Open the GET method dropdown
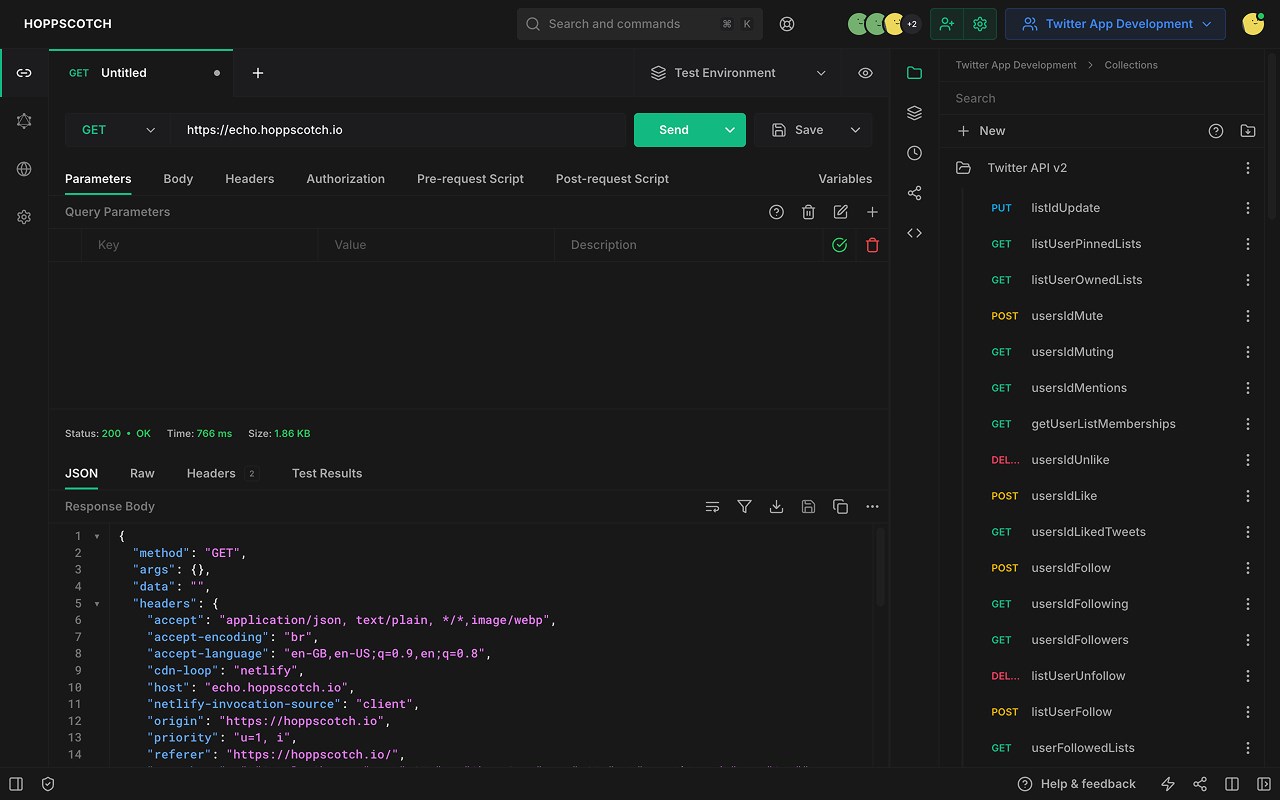The width and height of the screenshot is (1280, 800). click(118, 130)
